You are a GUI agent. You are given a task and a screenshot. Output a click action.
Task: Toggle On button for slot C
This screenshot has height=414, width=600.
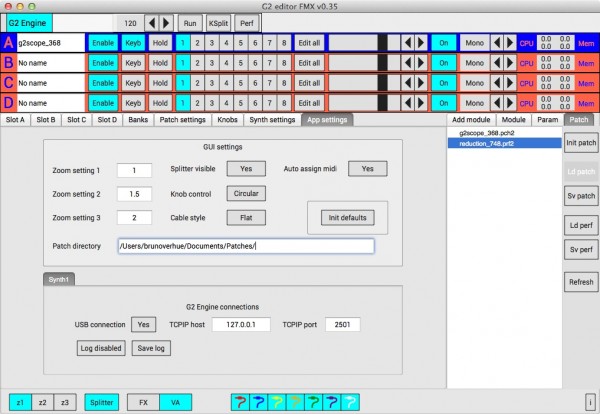(443, 83)
